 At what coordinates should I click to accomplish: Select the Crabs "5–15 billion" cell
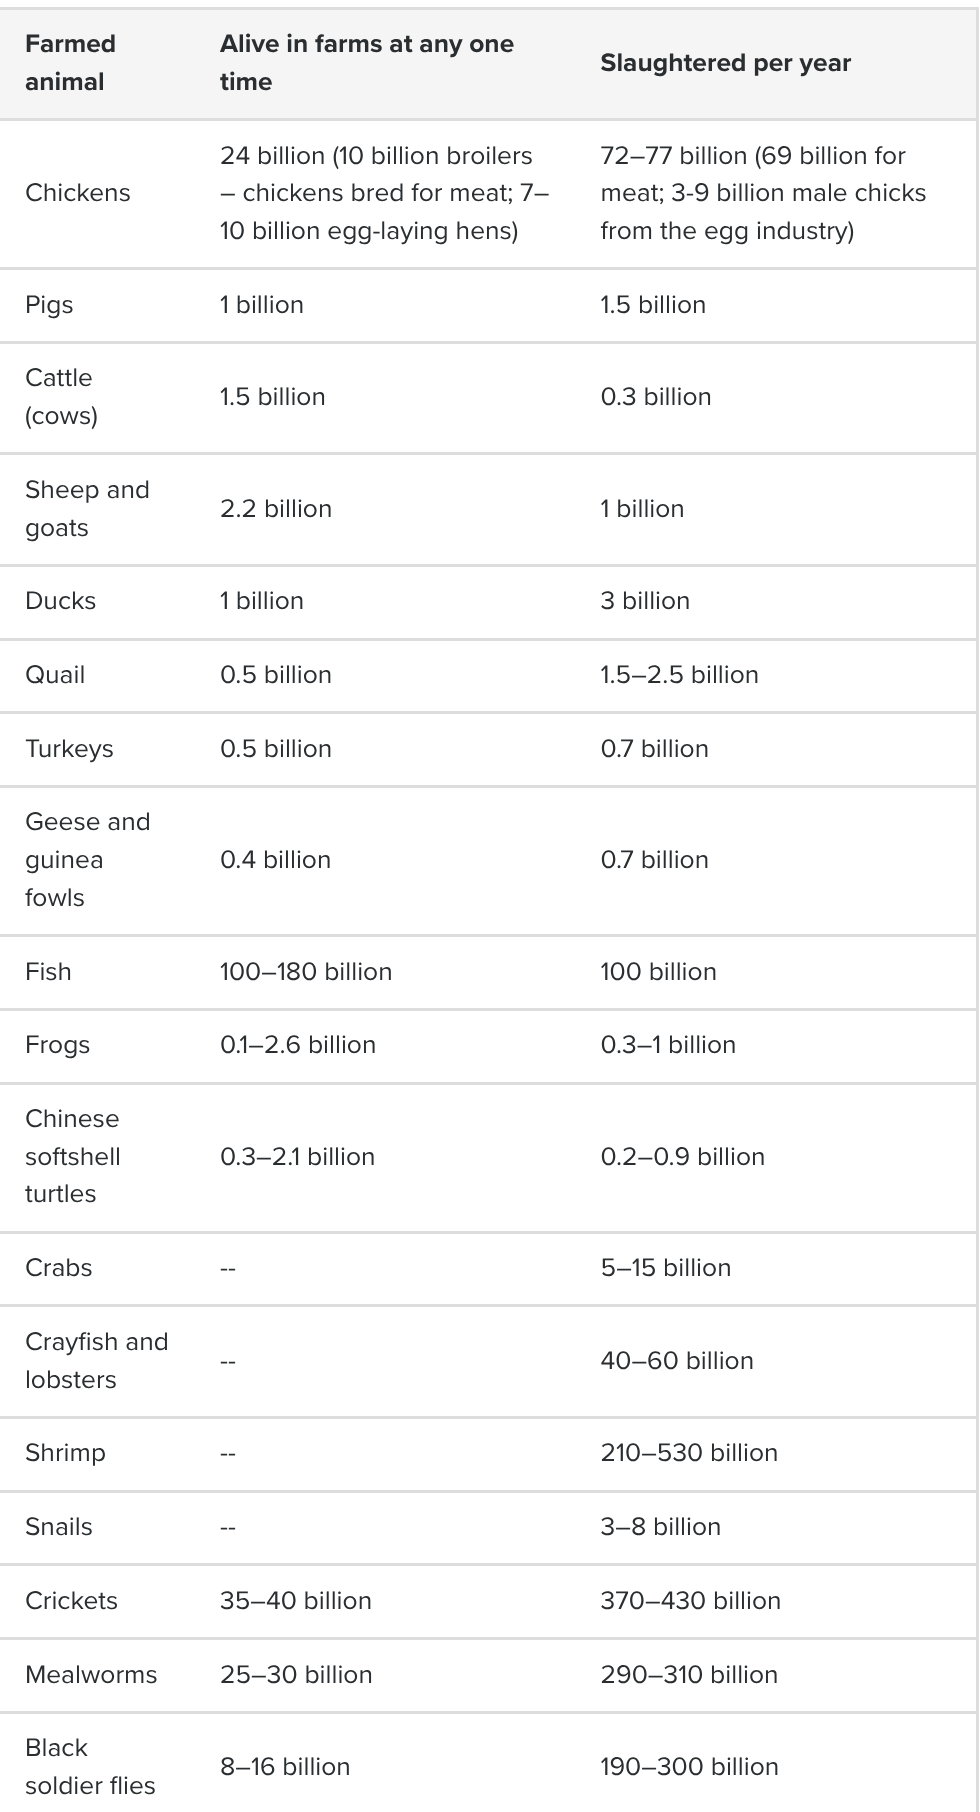point(665,1268)
